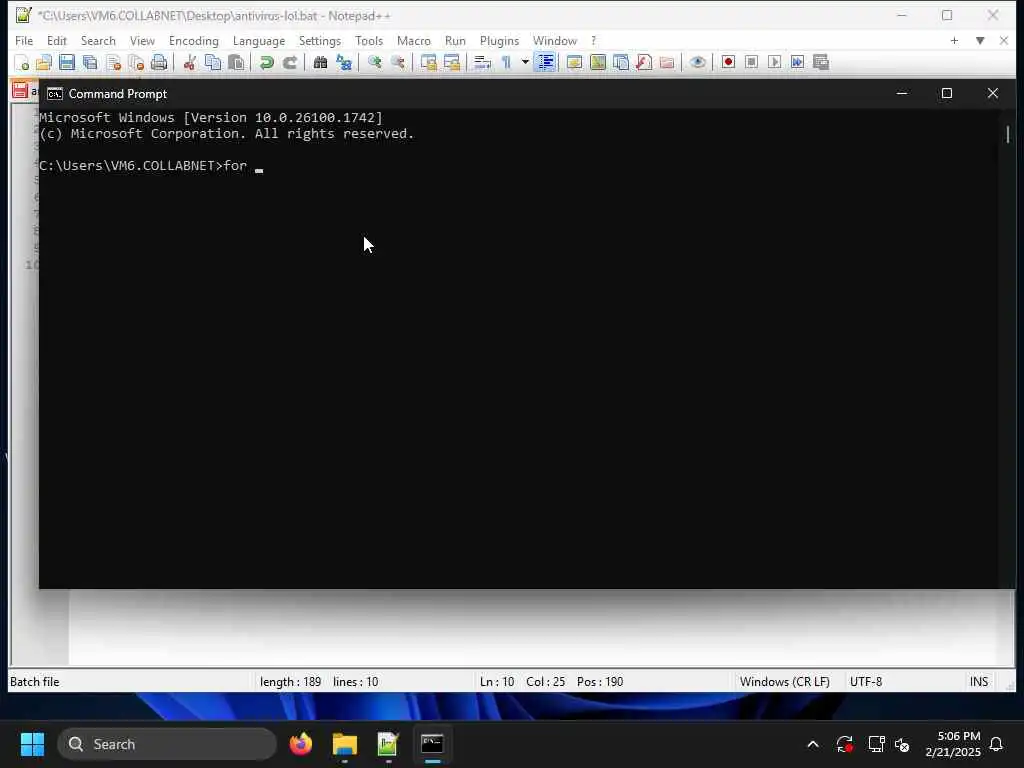Open the Function List icon
This screenshot has height=768, width=1024.
pyautogui.click(x=644, y=63)
